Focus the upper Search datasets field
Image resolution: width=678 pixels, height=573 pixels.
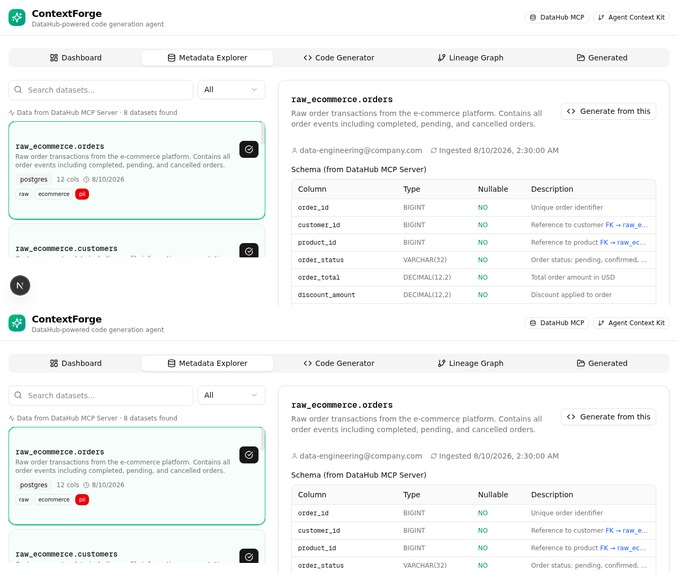tap(101, 90)
